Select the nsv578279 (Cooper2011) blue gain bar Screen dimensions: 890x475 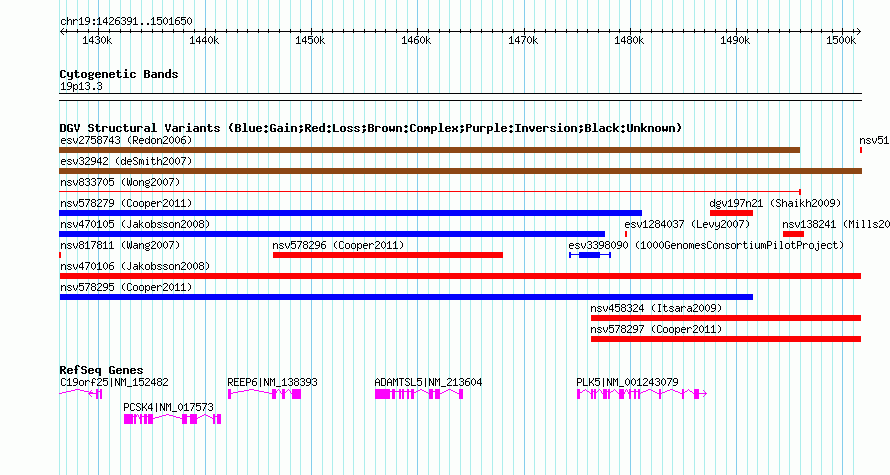pyautogui.click(x=351, y=213)
